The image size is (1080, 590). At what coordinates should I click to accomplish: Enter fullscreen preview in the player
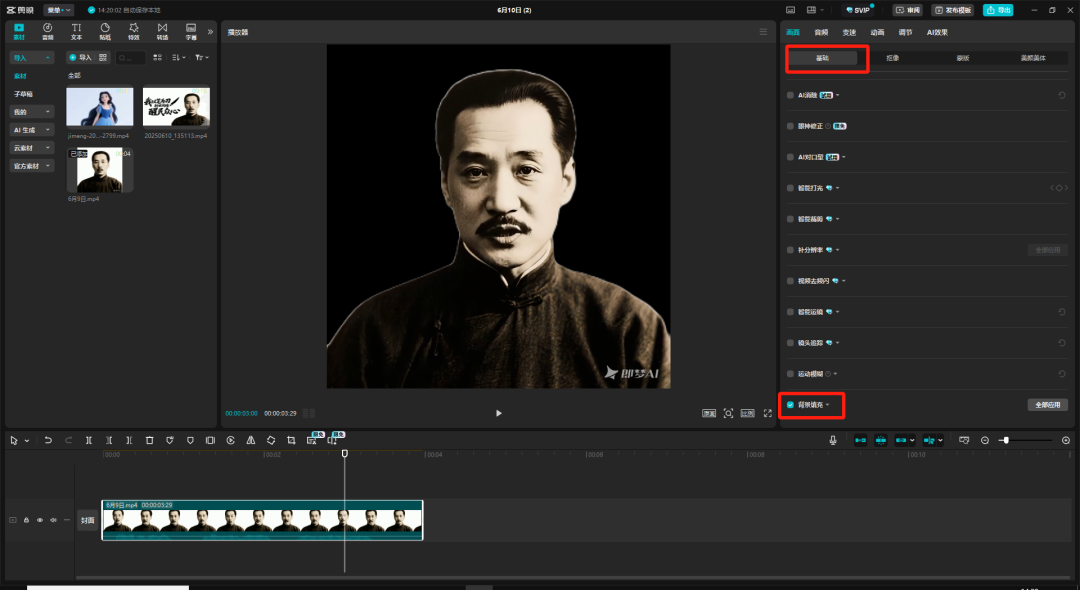768,413
